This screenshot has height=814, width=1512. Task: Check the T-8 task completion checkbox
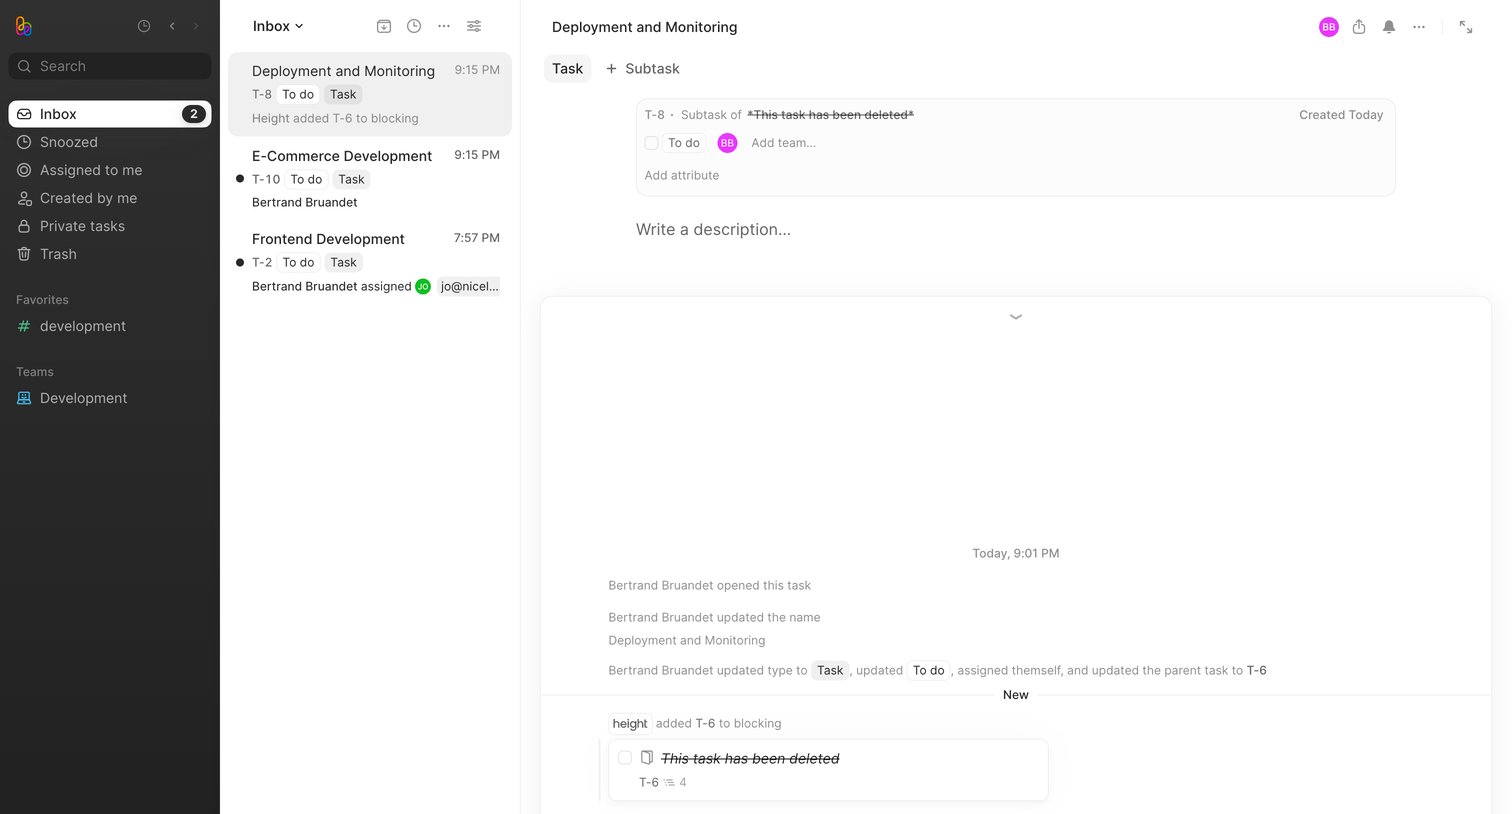click(x=651, y=143)
